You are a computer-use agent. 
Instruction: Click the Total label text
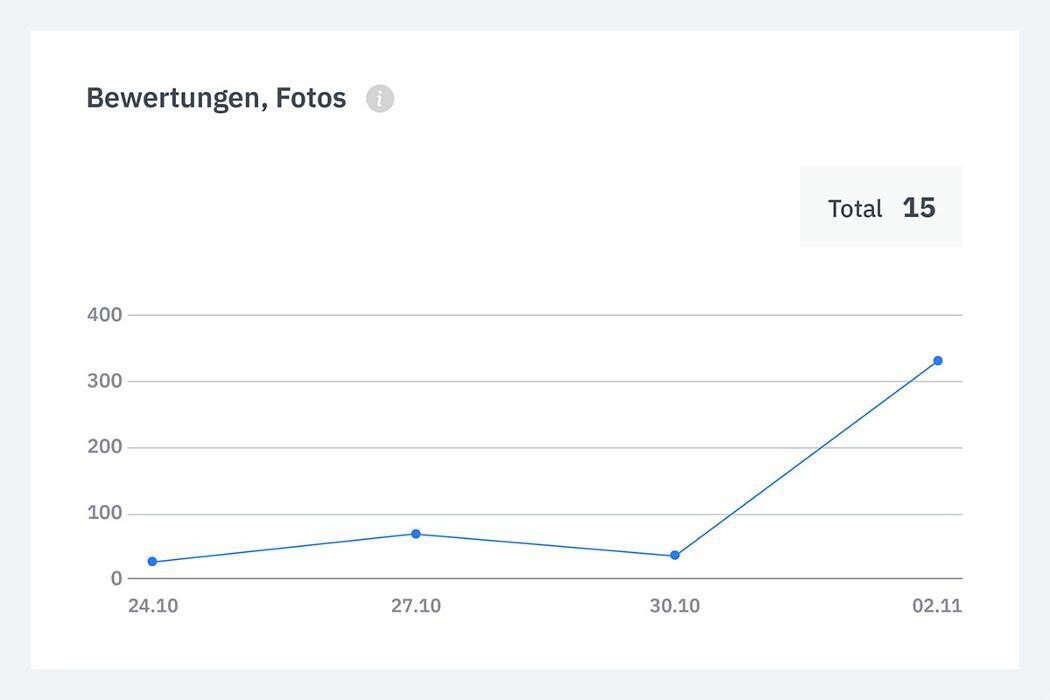pyautogui.click(x=855, y=209)
